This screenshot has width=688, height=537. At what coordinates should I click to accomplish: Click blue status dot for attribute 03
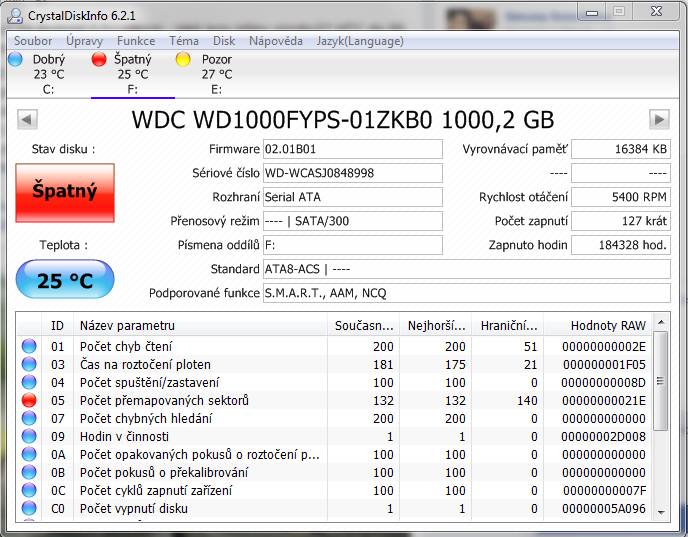pyautogui.click(x=29, y=364)
